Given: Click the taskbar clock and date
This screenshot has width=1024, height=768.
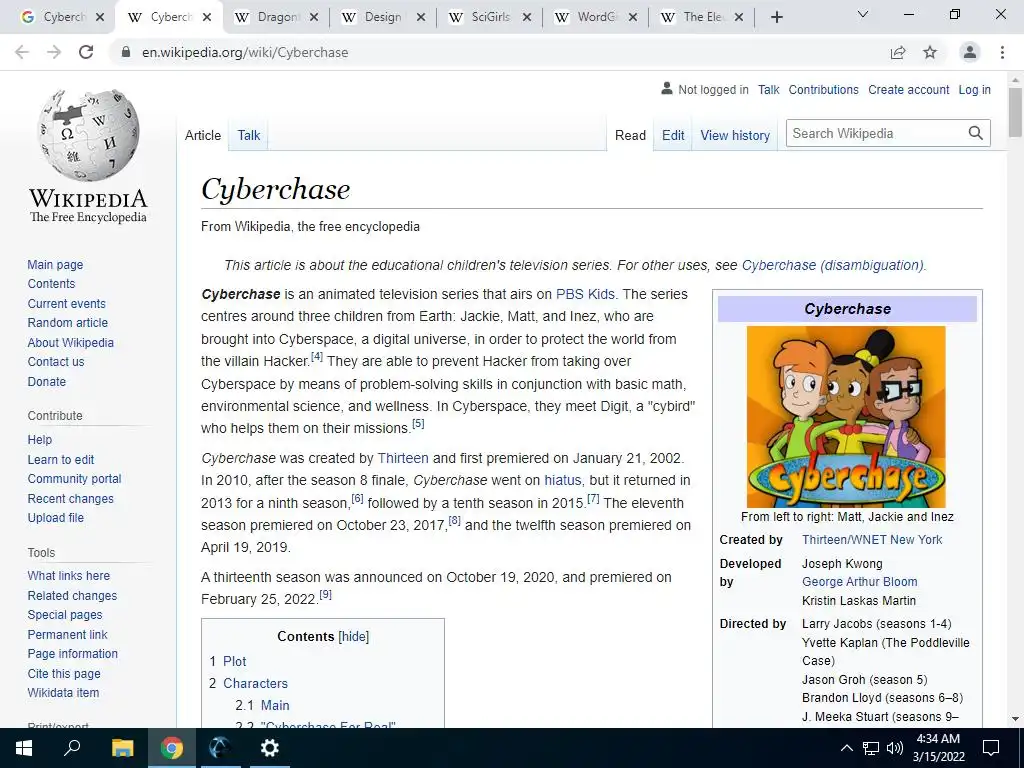Looking at the screenshot, I should (x=938, y=748).
